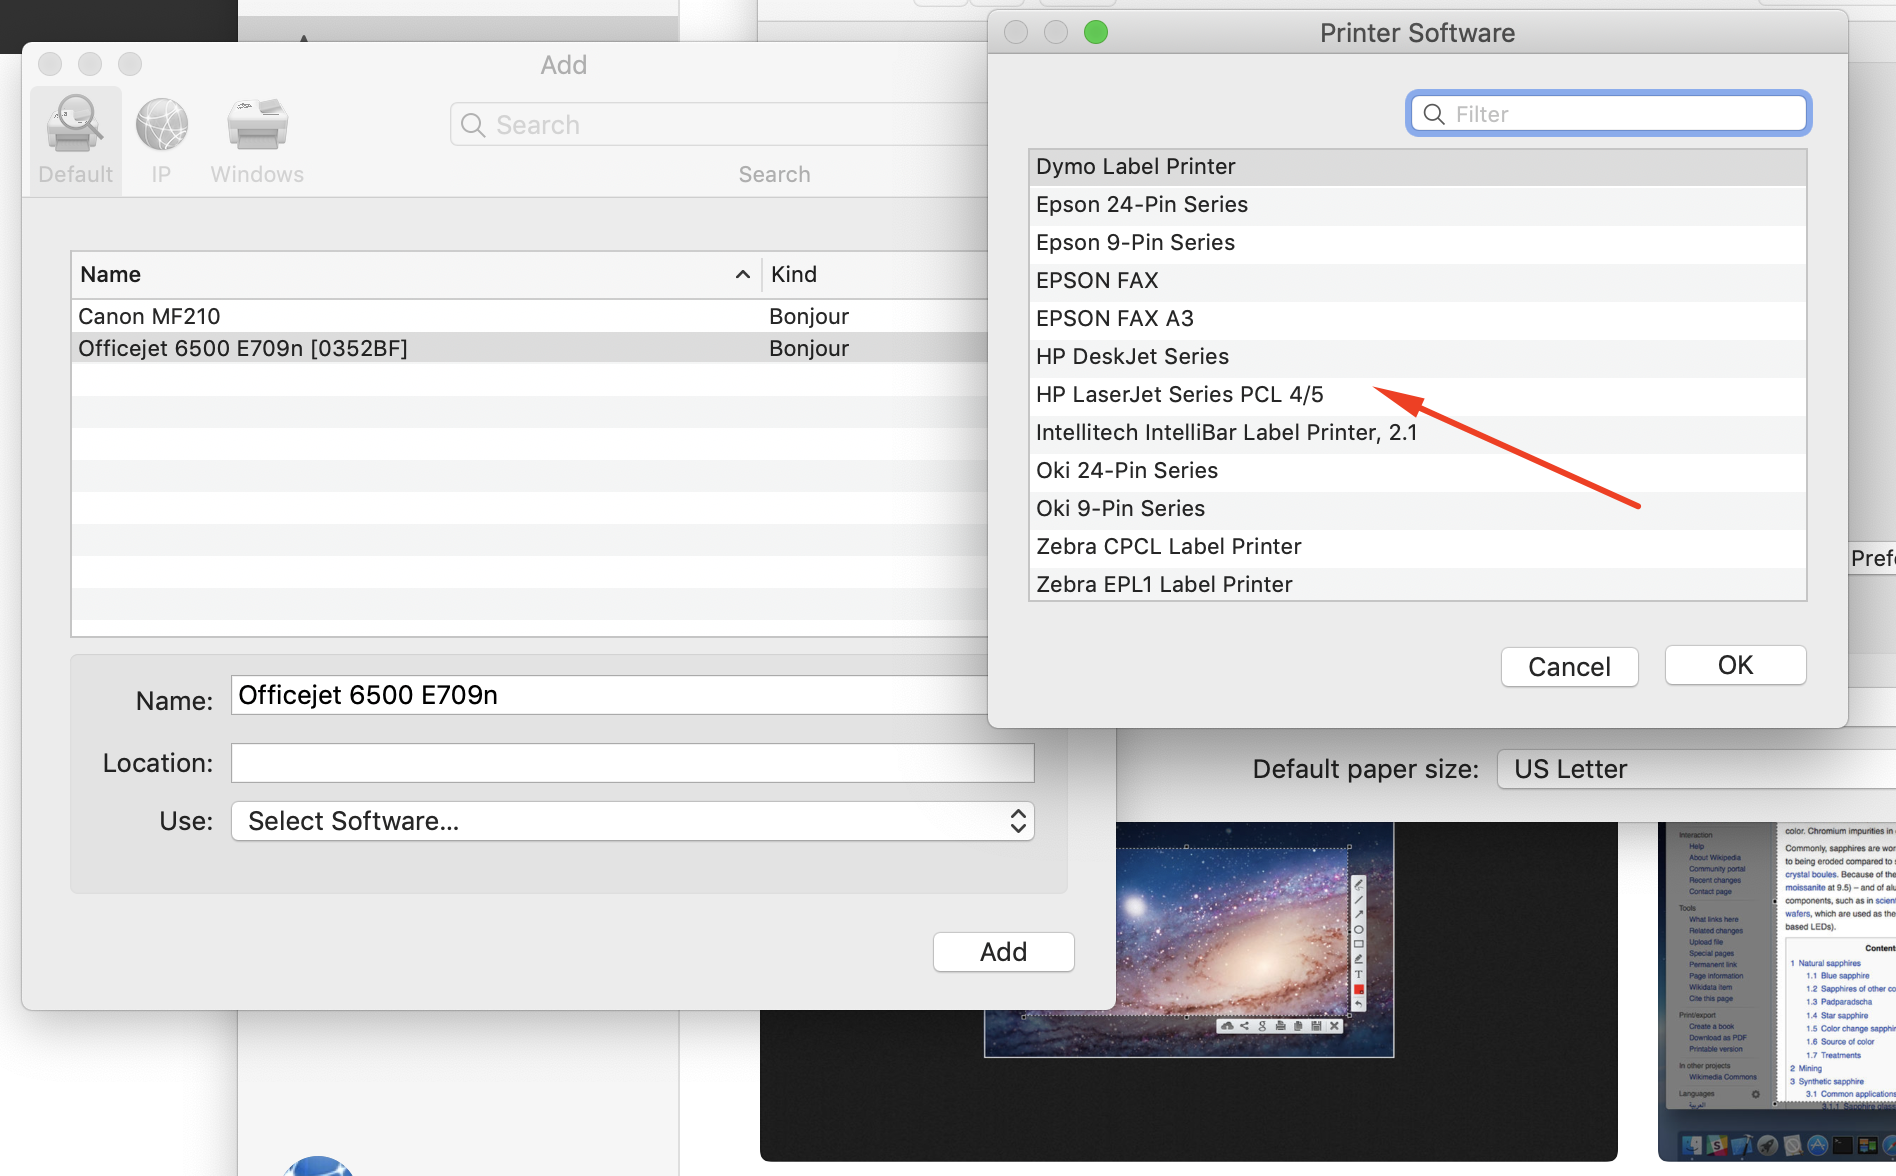Click the magnifier icon in Add Search field
Screen dimensions: 1896x1176
[473, 125]
